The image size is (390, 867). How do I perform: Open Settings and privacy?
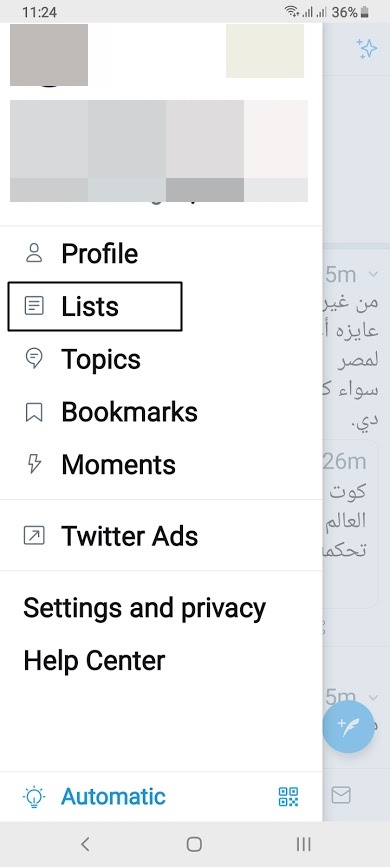pos(144,608)
